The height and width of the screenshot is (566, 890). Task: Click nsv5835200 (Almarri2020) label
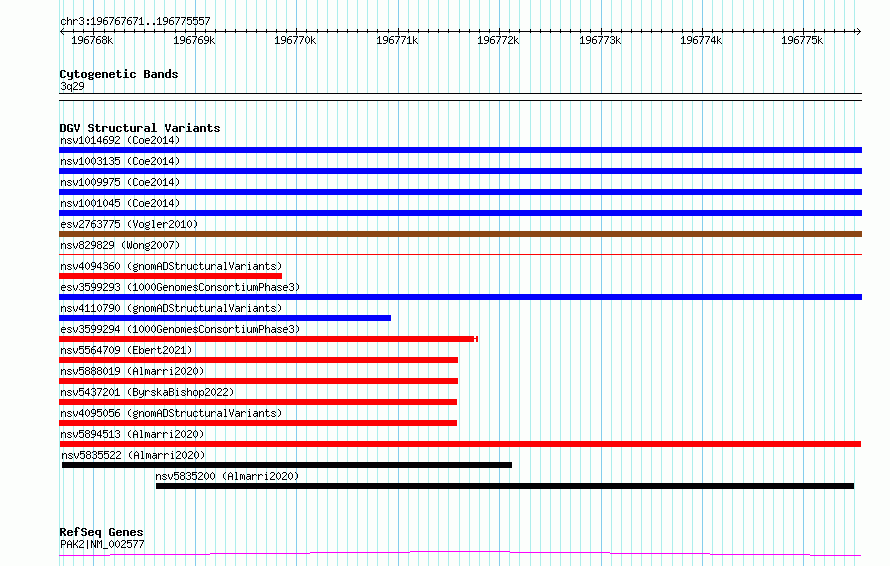227,476
